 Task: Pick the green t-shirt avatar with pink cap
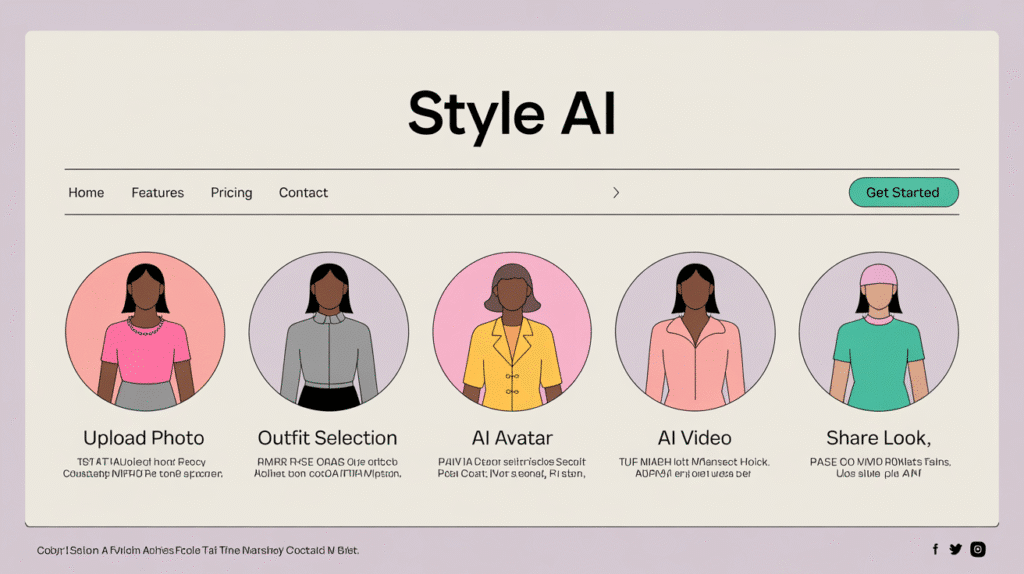(878, 331)
